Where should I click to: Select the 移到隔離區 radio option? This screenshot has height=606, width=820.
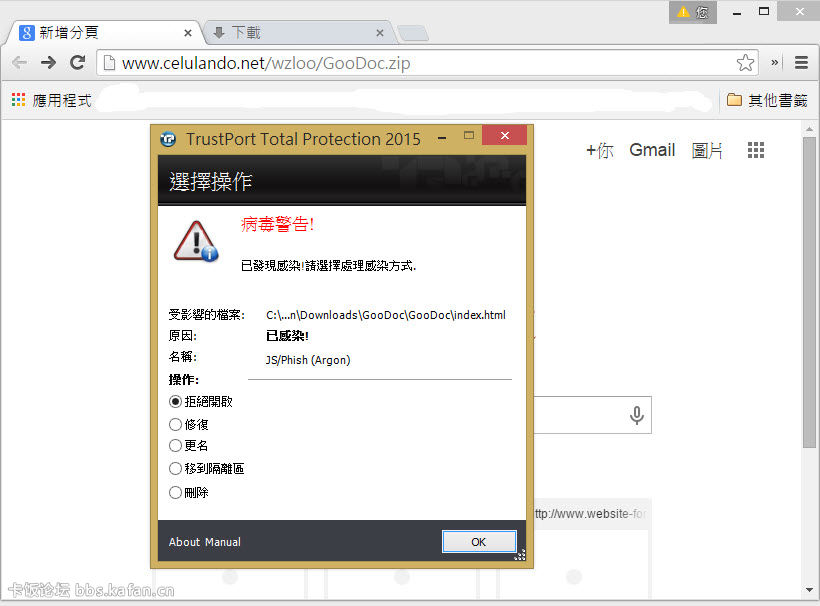(176, 468)
